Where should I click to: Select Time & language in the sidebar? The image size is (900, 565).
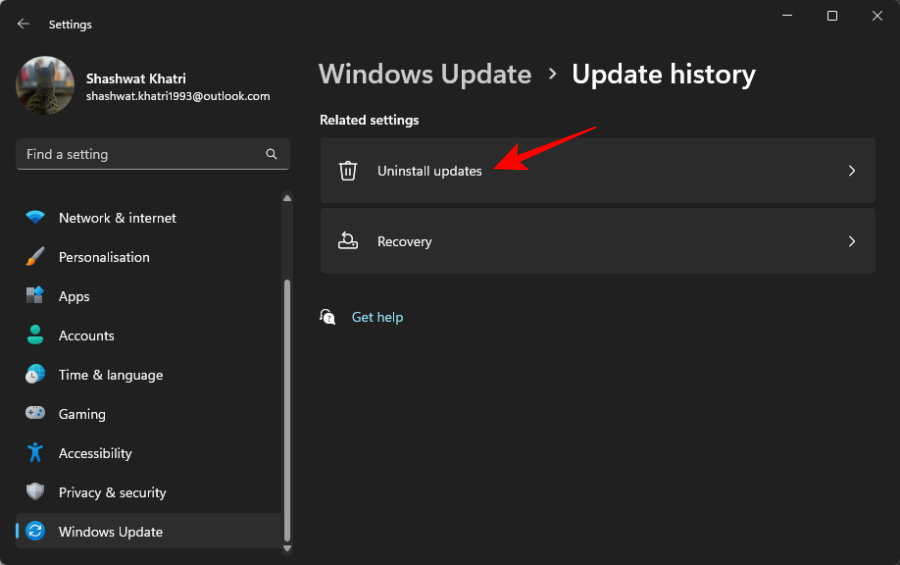(x=110, y=375)
